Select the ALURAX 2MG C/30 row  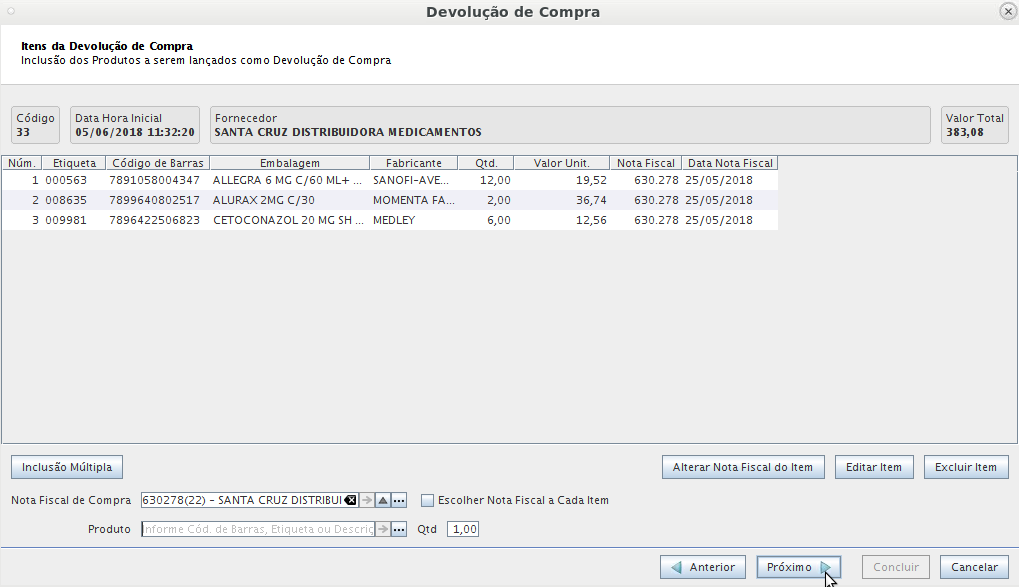tap(390, 200)
